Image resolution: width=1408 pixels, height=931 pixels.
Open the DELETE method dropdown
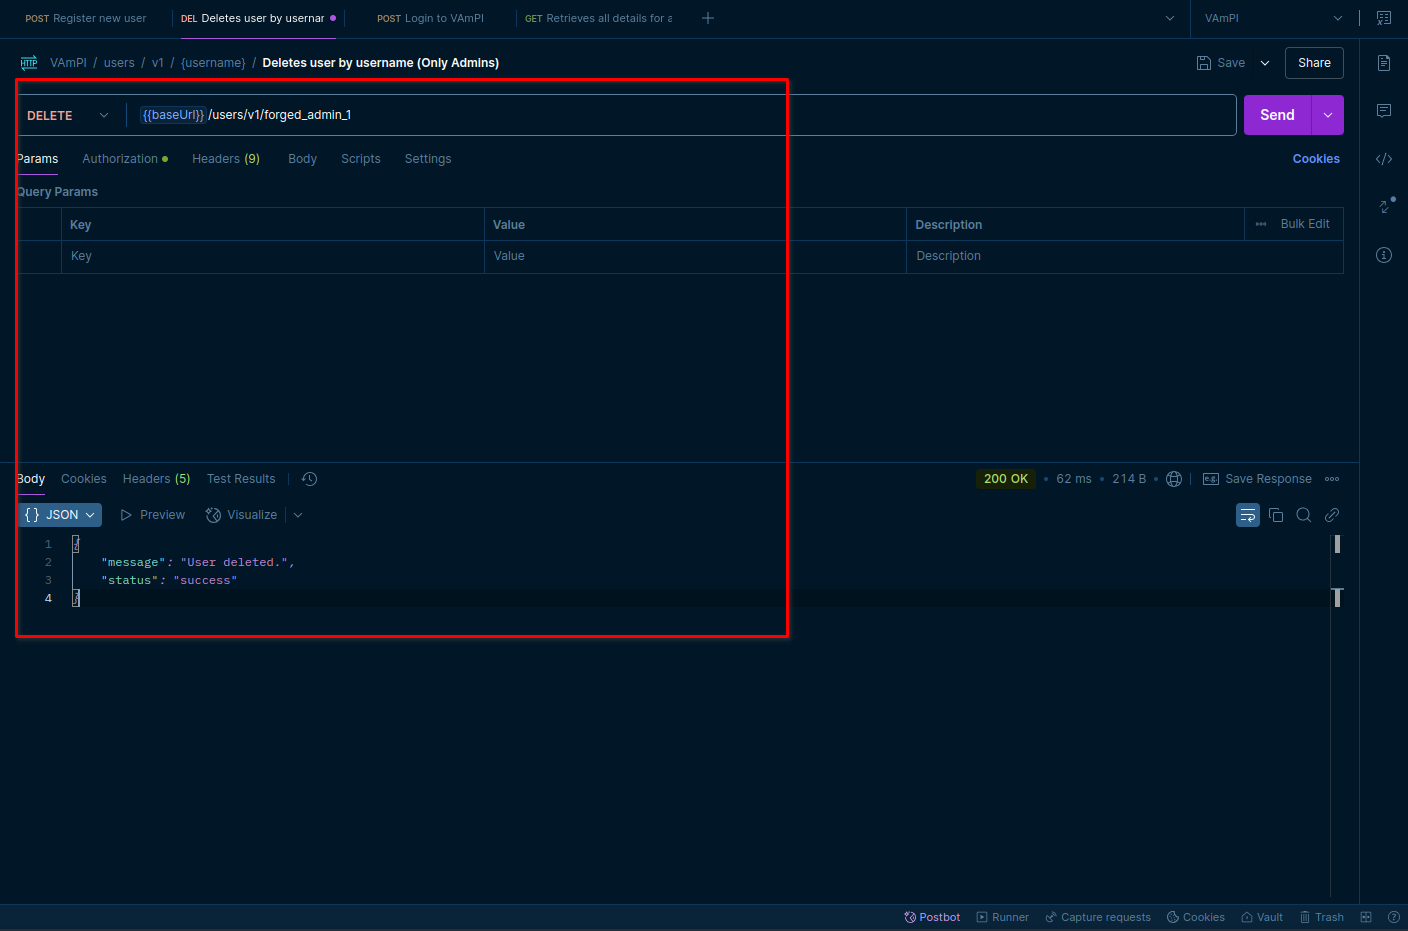tap(68, 116)
